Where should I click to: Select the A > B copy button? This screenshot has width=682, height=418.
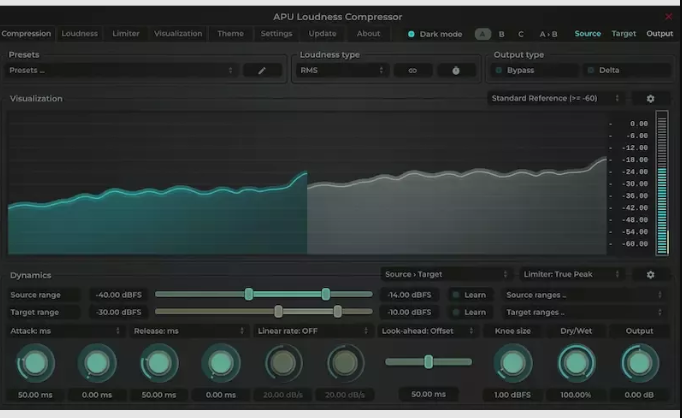point(549,34)
